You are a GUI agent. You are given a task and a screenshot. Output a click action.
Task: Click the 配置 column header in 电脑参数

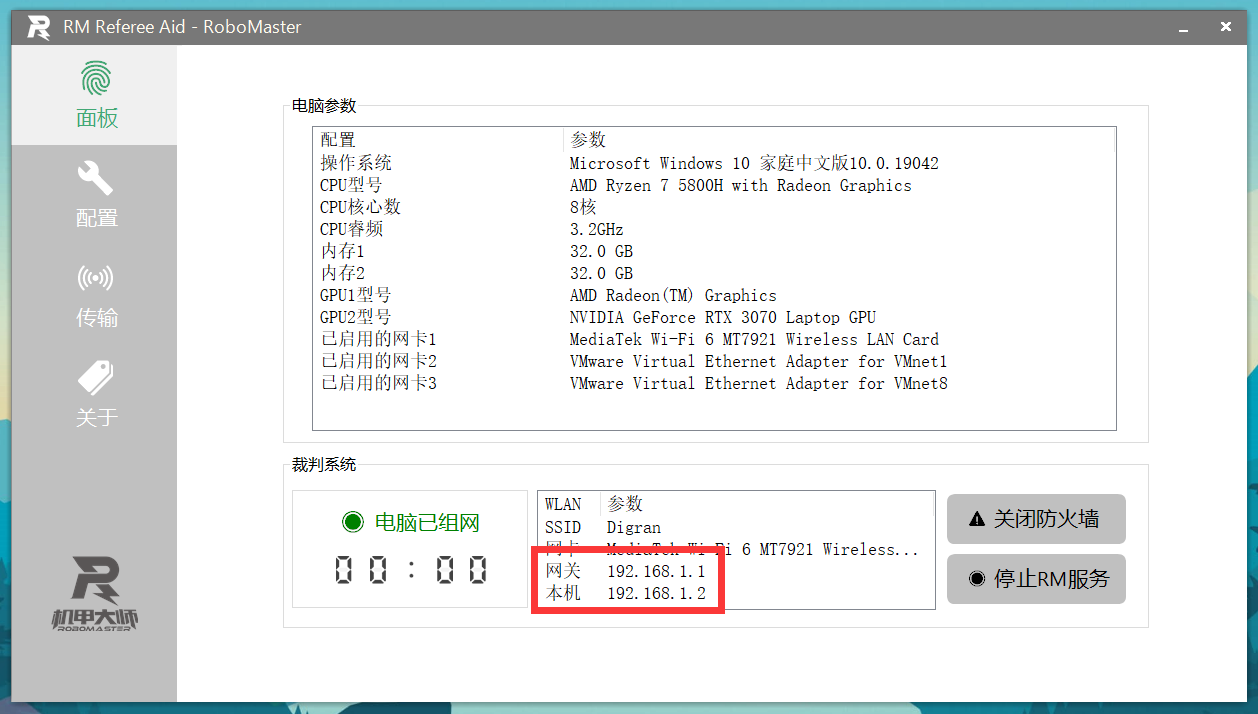point(438,140)
